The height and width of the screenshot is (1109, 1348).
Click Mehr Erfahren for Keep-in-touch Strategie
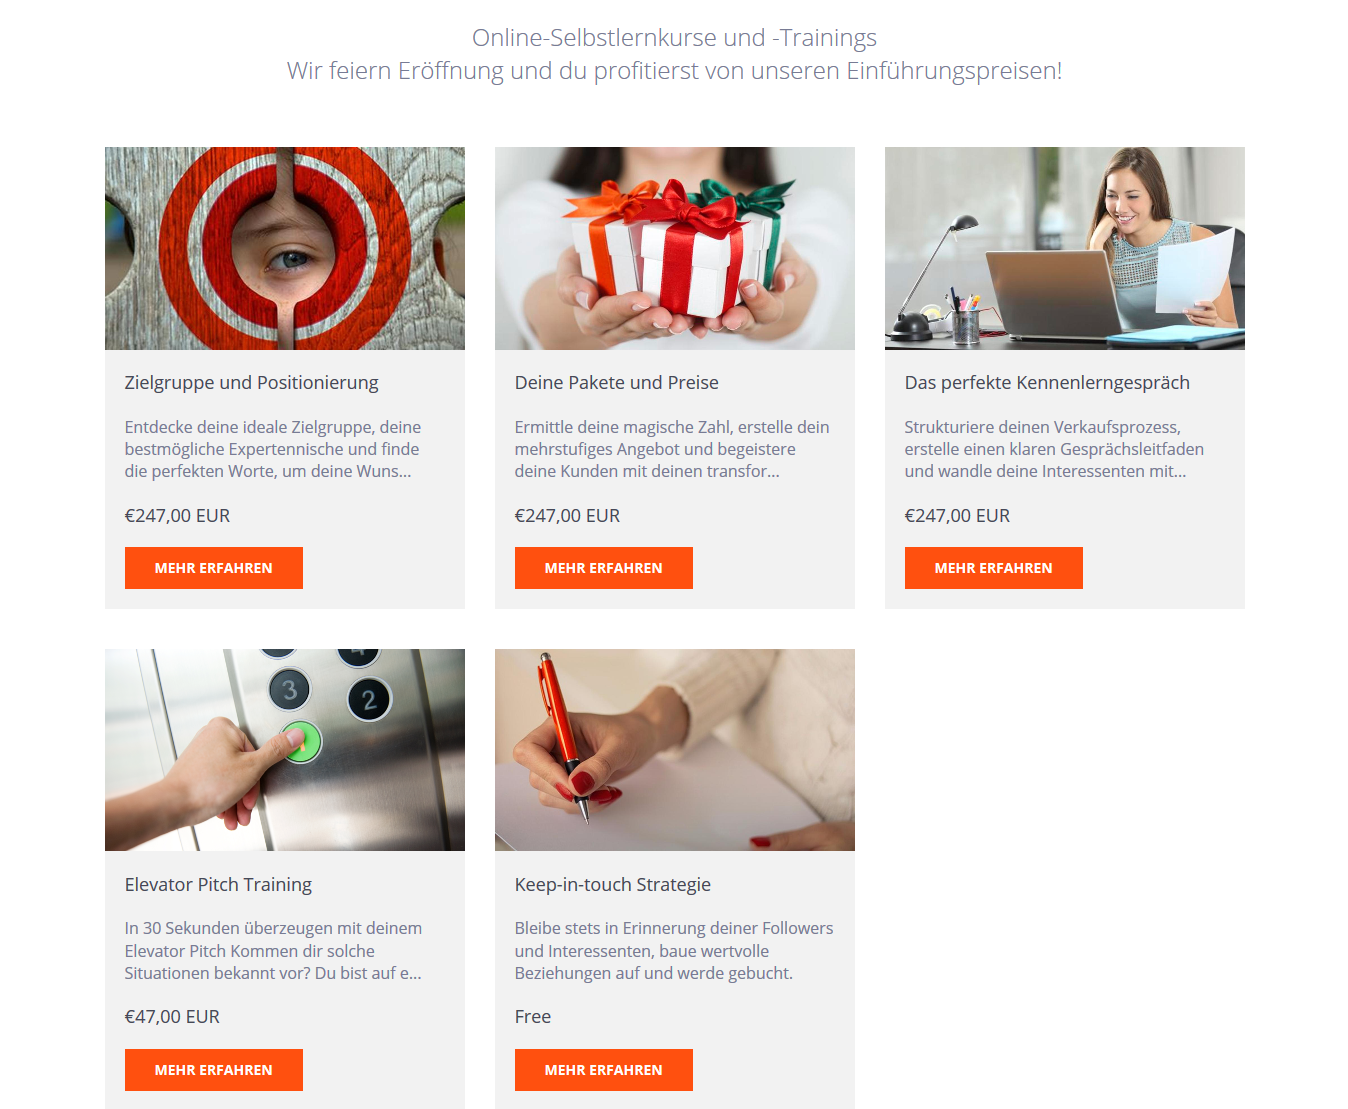coord(604,1070)
